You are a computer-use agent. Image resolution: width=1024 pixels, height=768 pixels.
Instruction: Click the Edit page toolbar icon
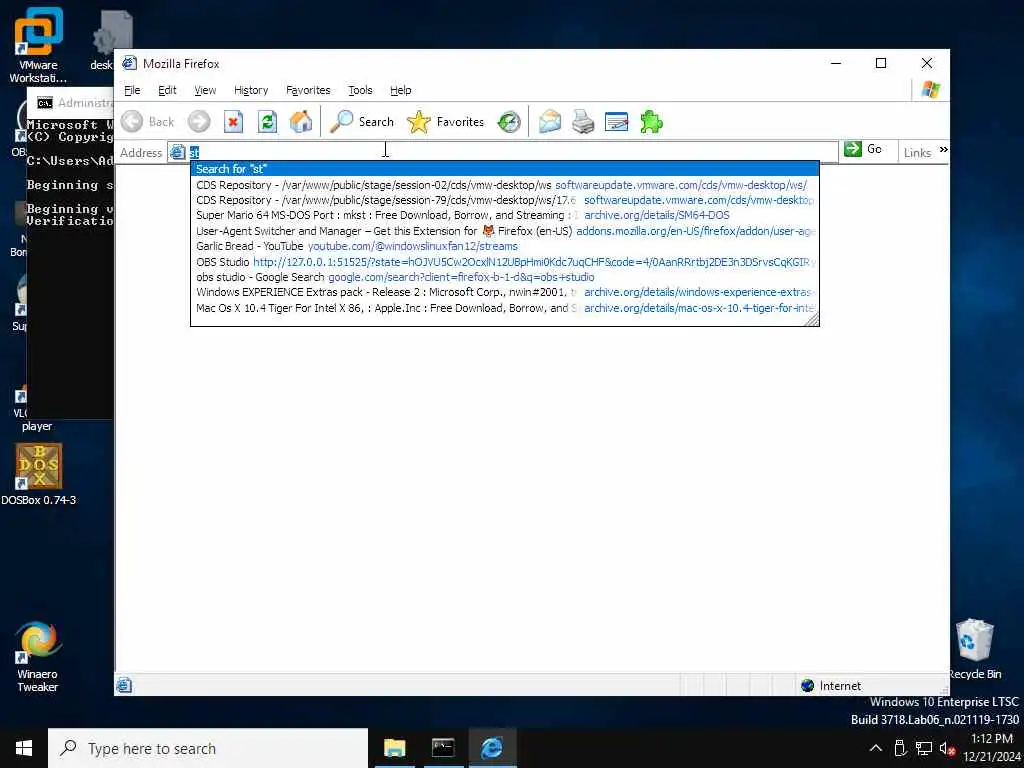click(x=616, y=121)
